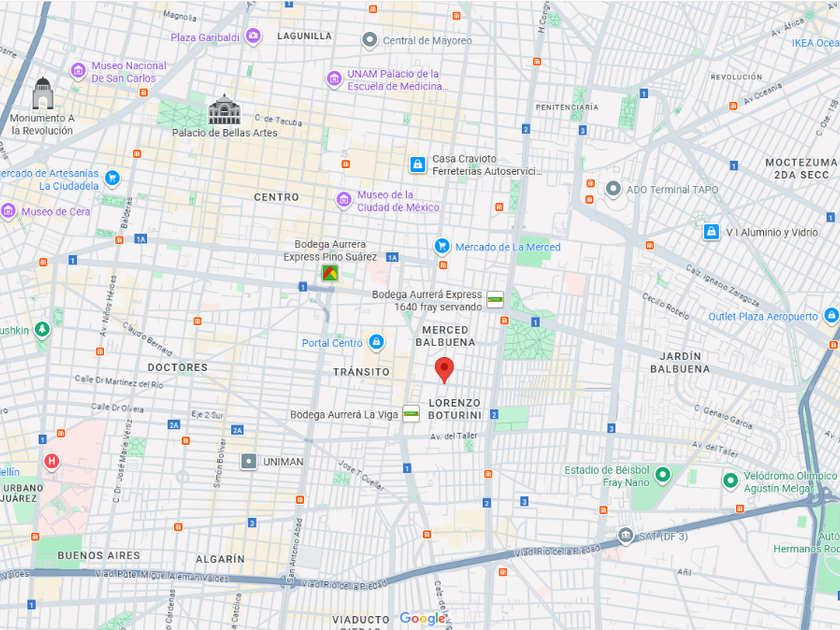
Task: Click Museo Nacional De San Carlos icon
Action: 78,70
